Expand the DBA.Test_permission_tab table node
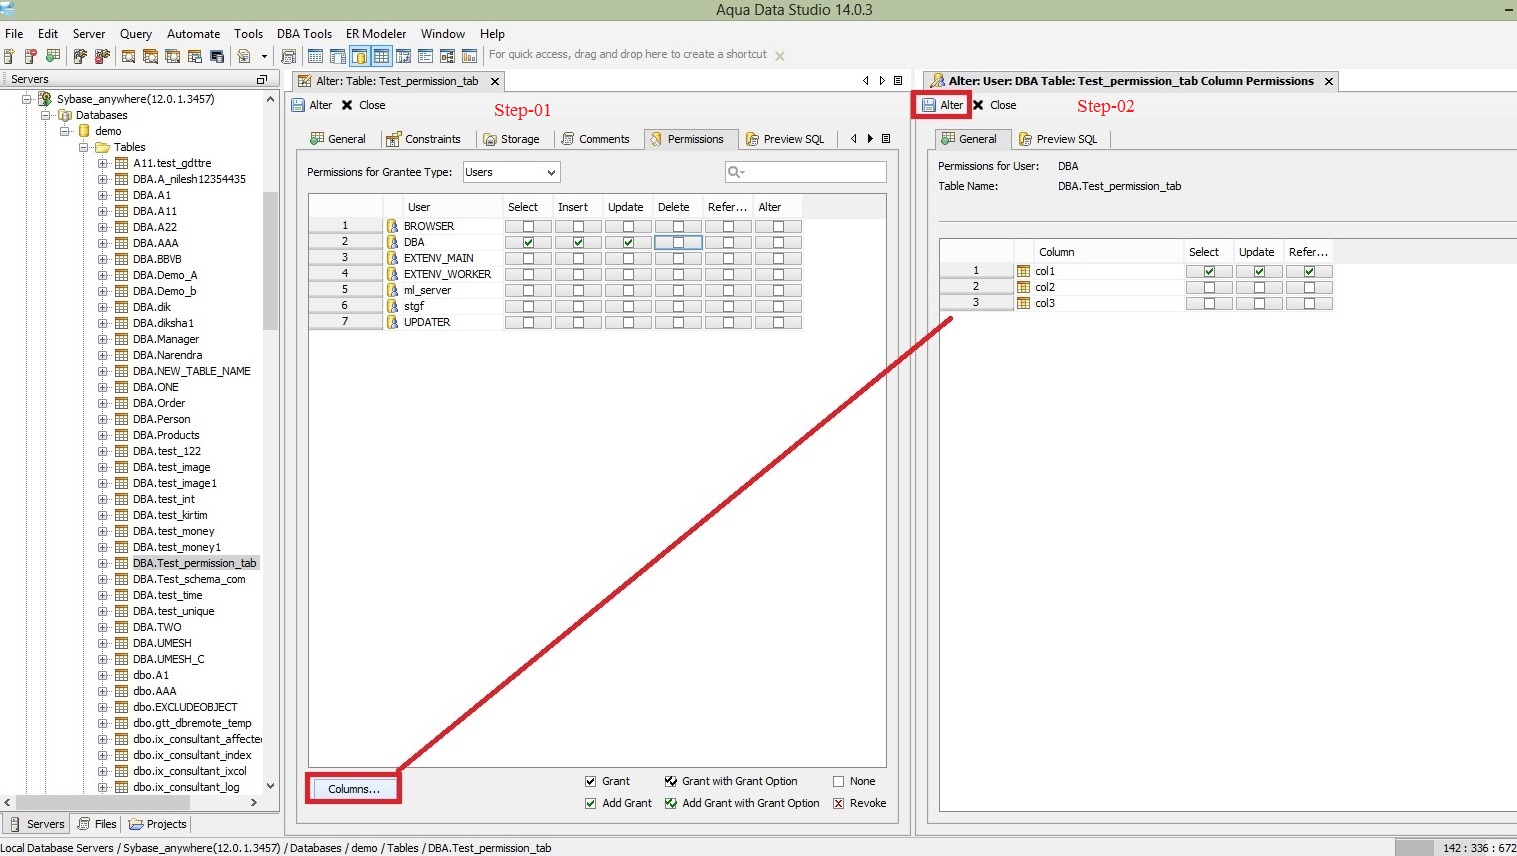 click(103, 563)
